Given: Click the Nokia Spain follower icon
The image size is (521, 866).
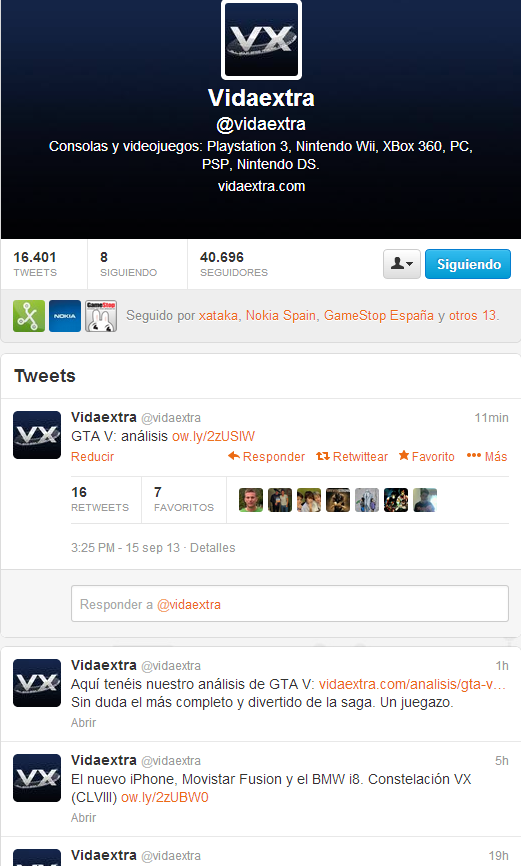Looking at the screenshot, I should 65,316.
